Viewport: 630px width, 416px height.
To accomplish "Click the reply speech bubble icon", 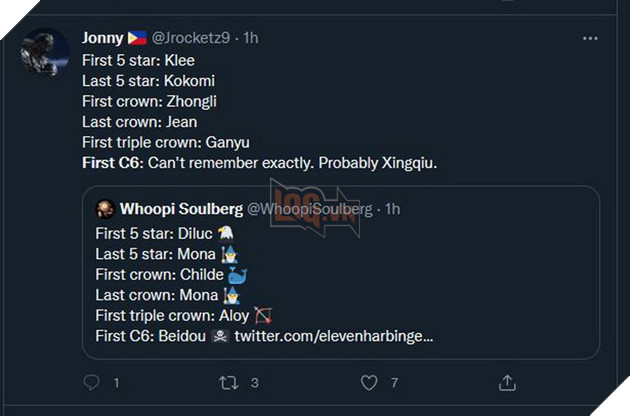I will click(x=91, y=382).
